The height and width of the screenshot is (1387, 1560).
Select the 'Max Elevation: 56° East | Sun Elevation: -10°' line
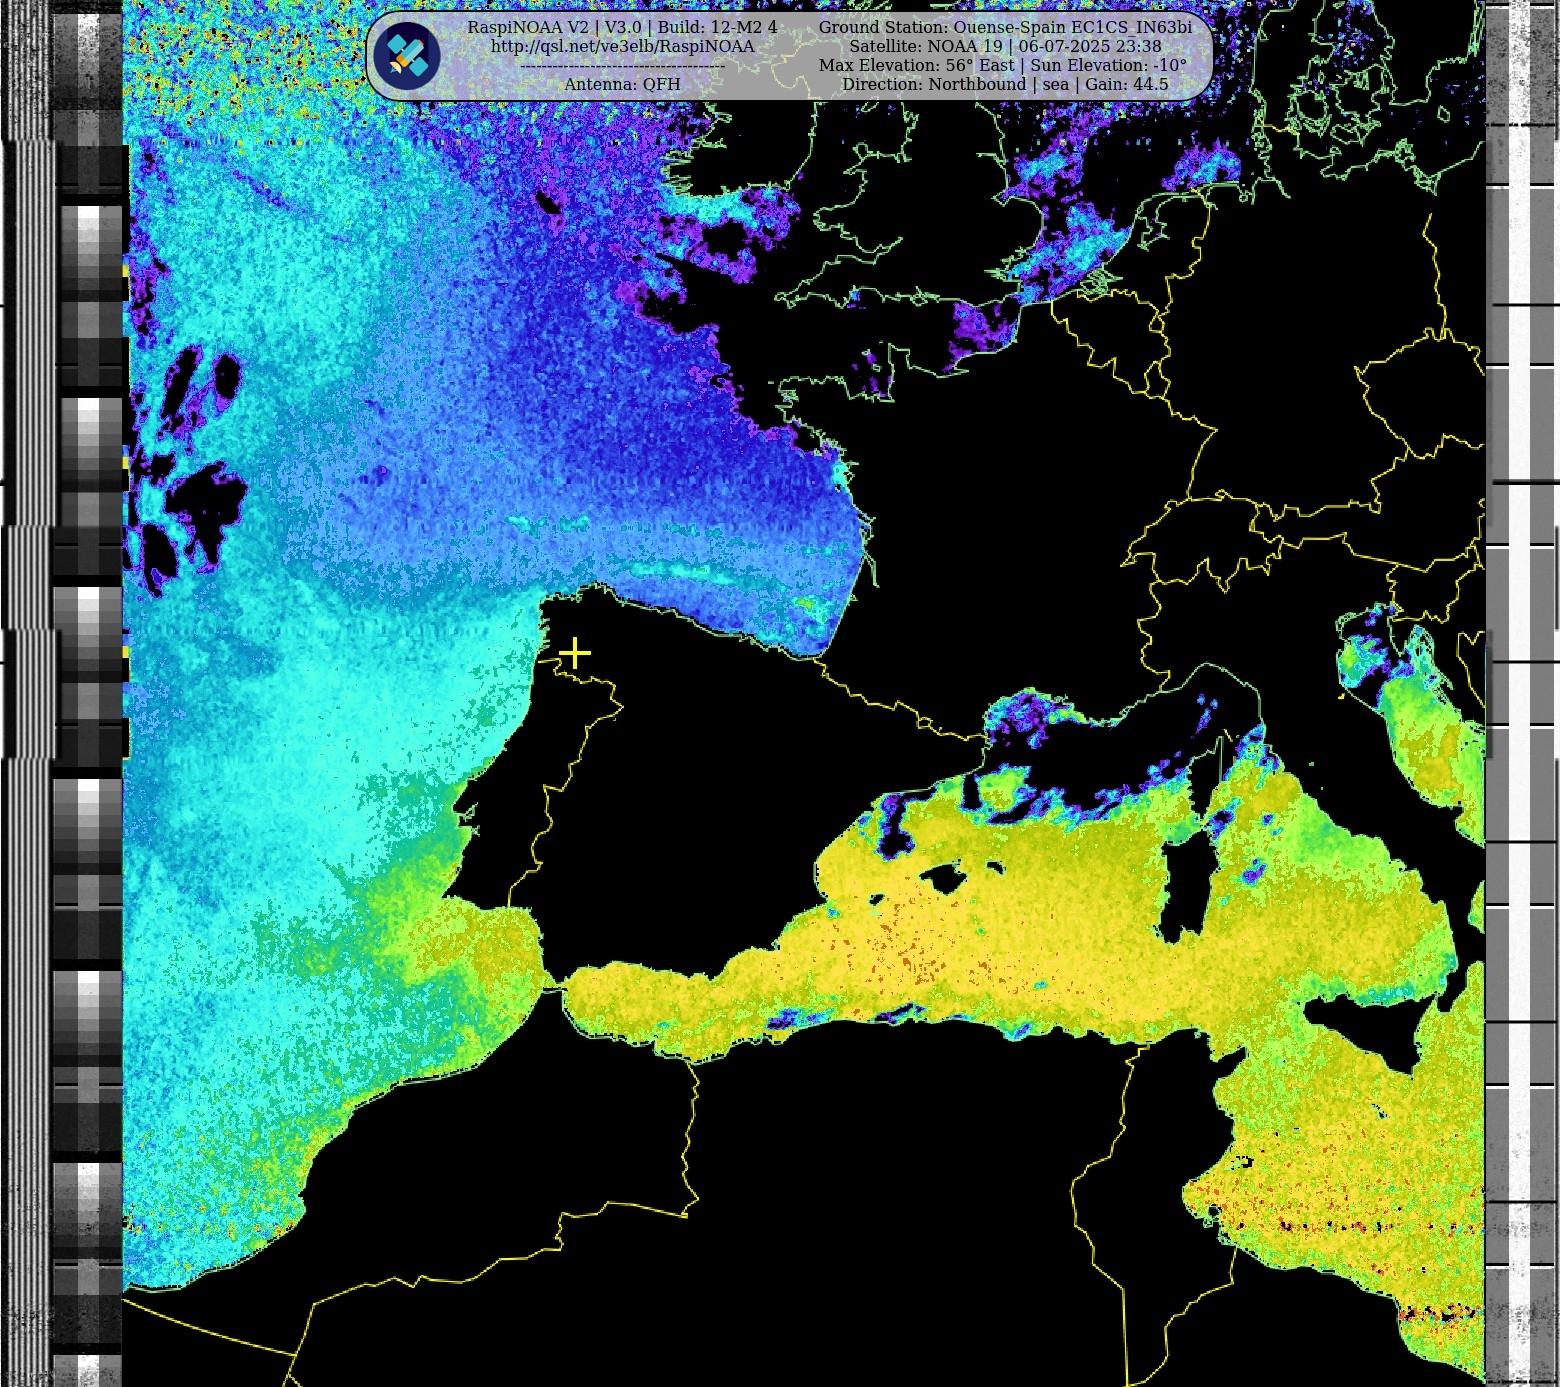point(1003,65)
